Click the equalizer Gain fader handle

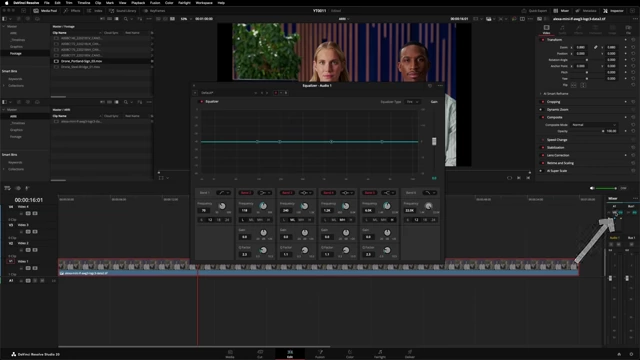click(x=434, y=141)
